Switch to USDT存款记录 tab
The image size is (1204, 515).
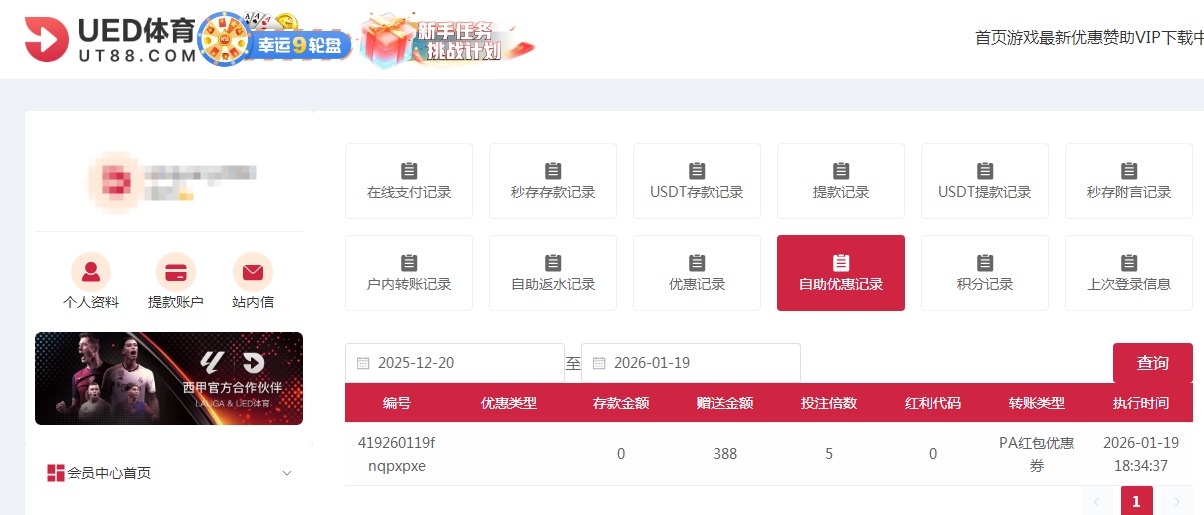tap(697, 181)
